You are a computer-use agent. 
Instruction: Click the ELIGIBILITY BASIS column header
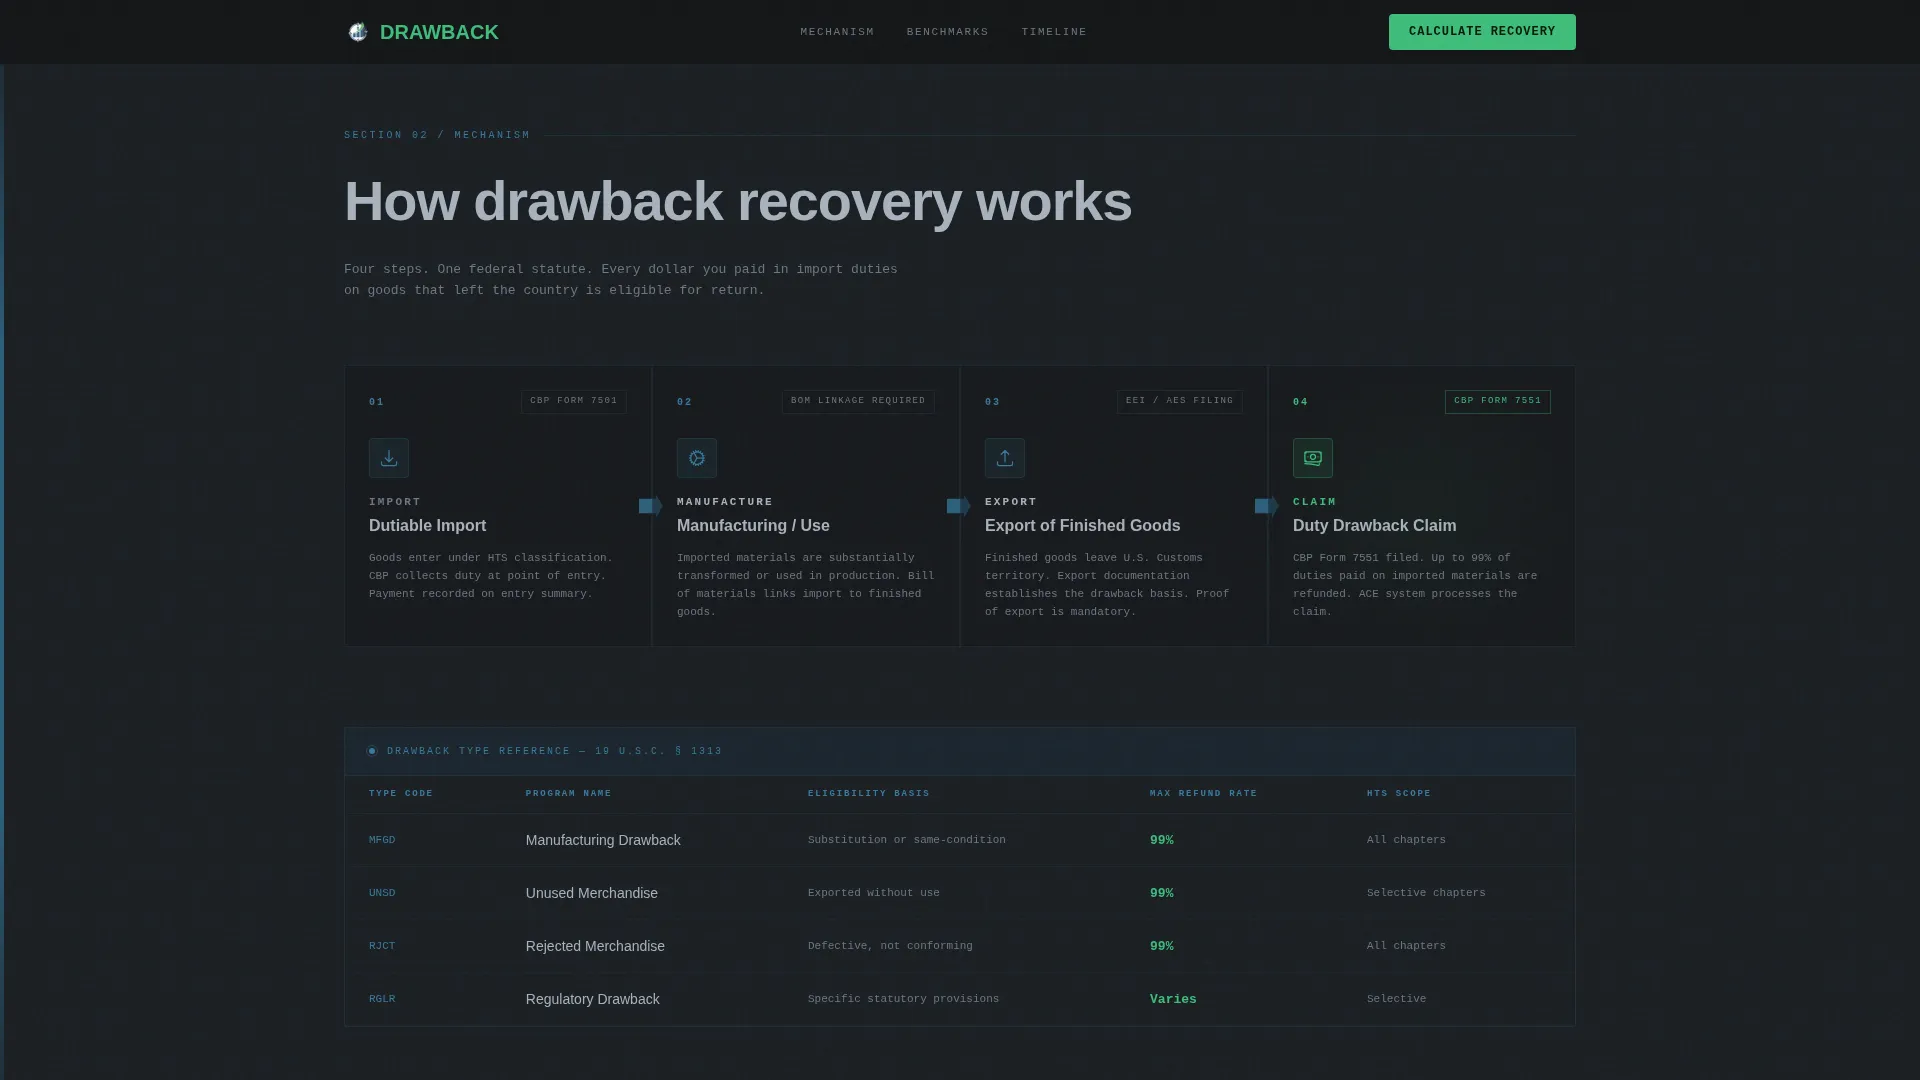click(x=868, y=794)
